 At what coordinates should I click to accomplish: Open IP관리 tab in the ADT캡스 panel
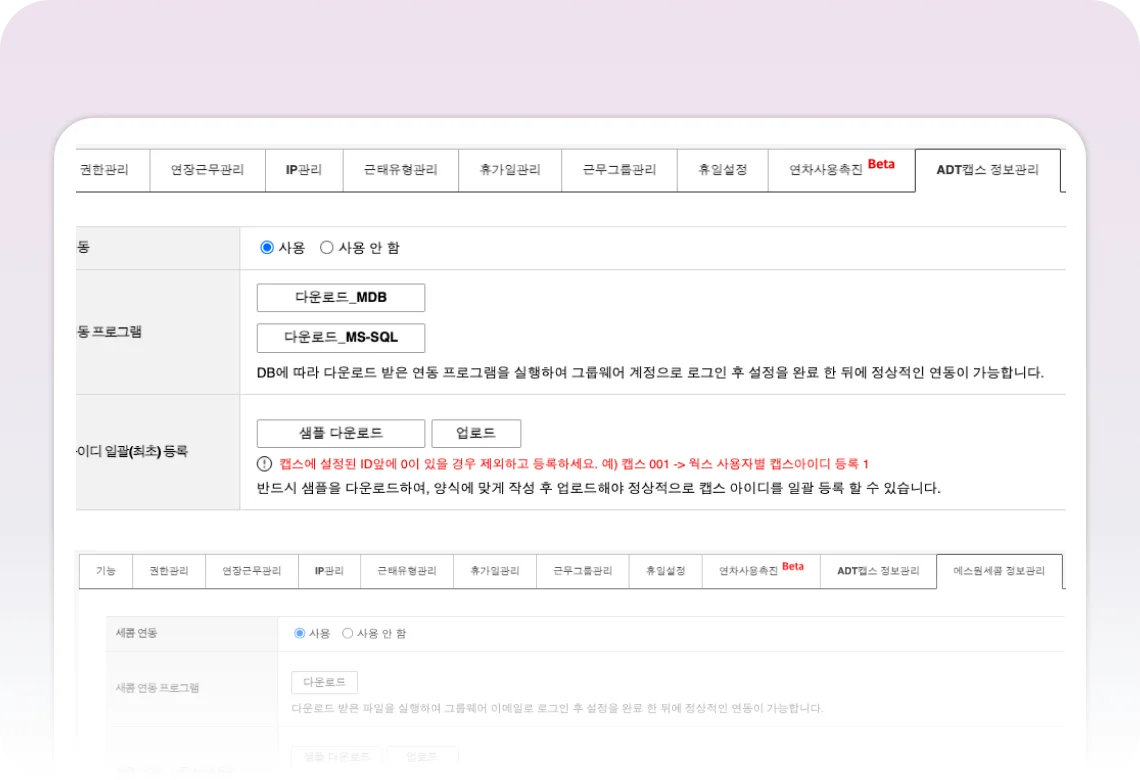pos(304,170)
